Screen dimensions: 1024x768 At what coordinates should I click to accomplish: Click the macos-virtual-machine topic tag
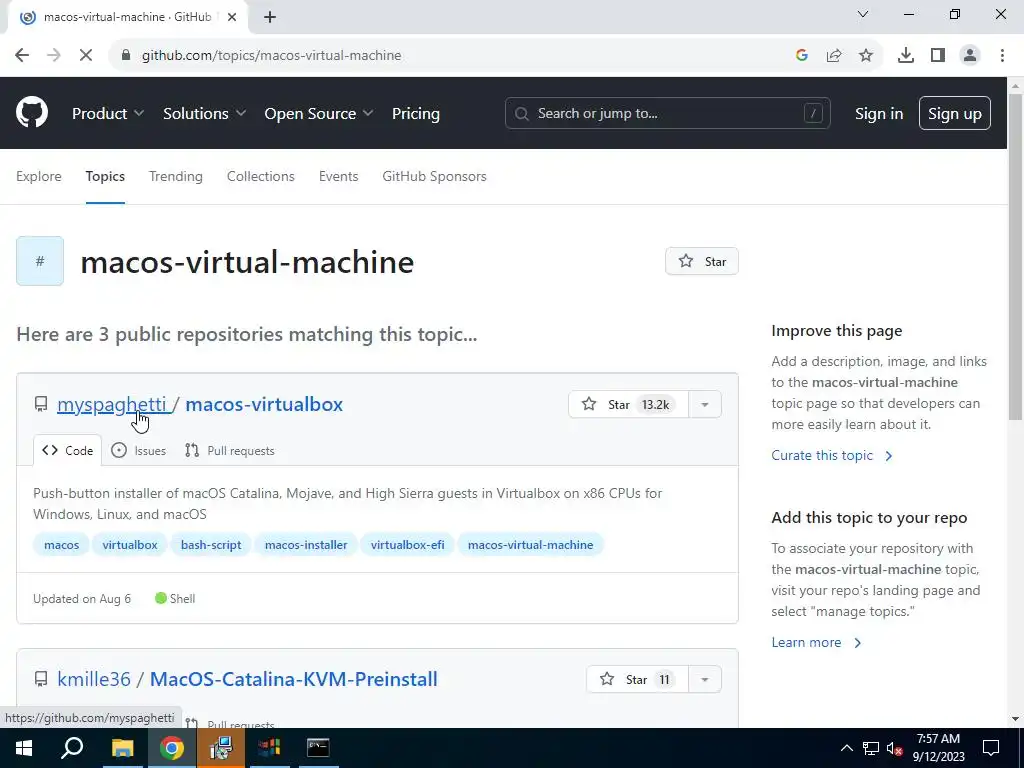(530, 545)
